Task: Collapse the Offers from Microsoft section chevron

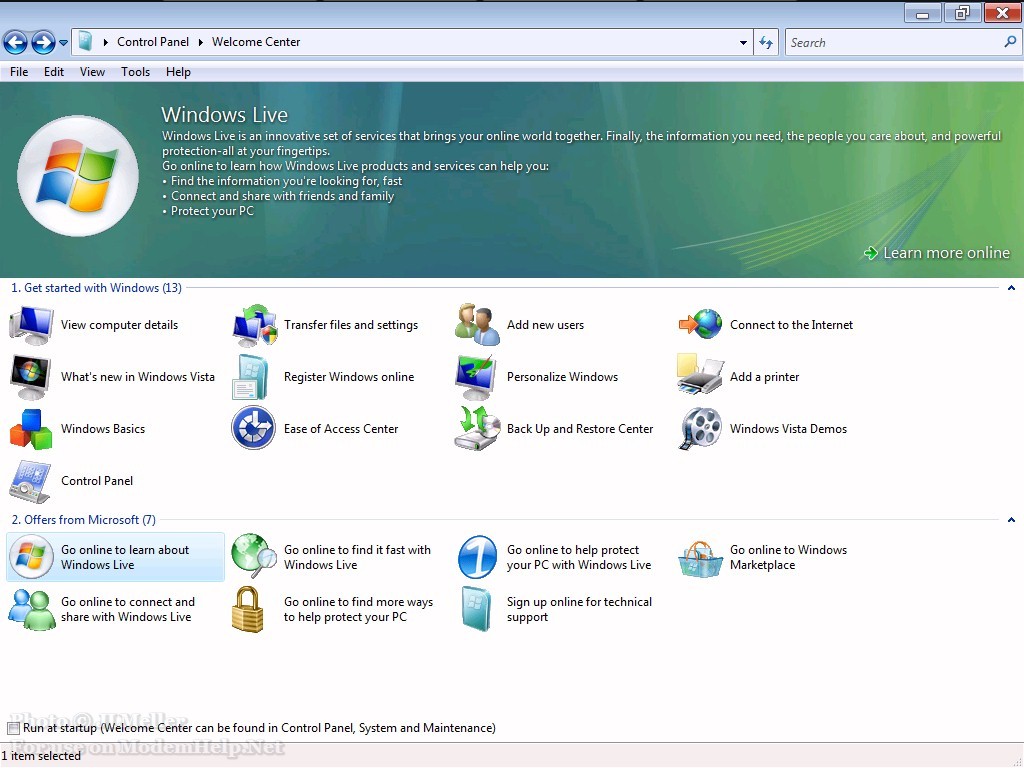Action: click(x=1011, y=520)
